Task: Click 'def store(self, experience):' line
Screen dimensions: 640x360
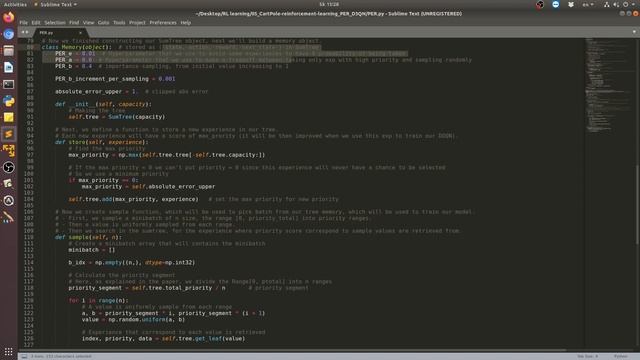Action: (x=102, y=142)
